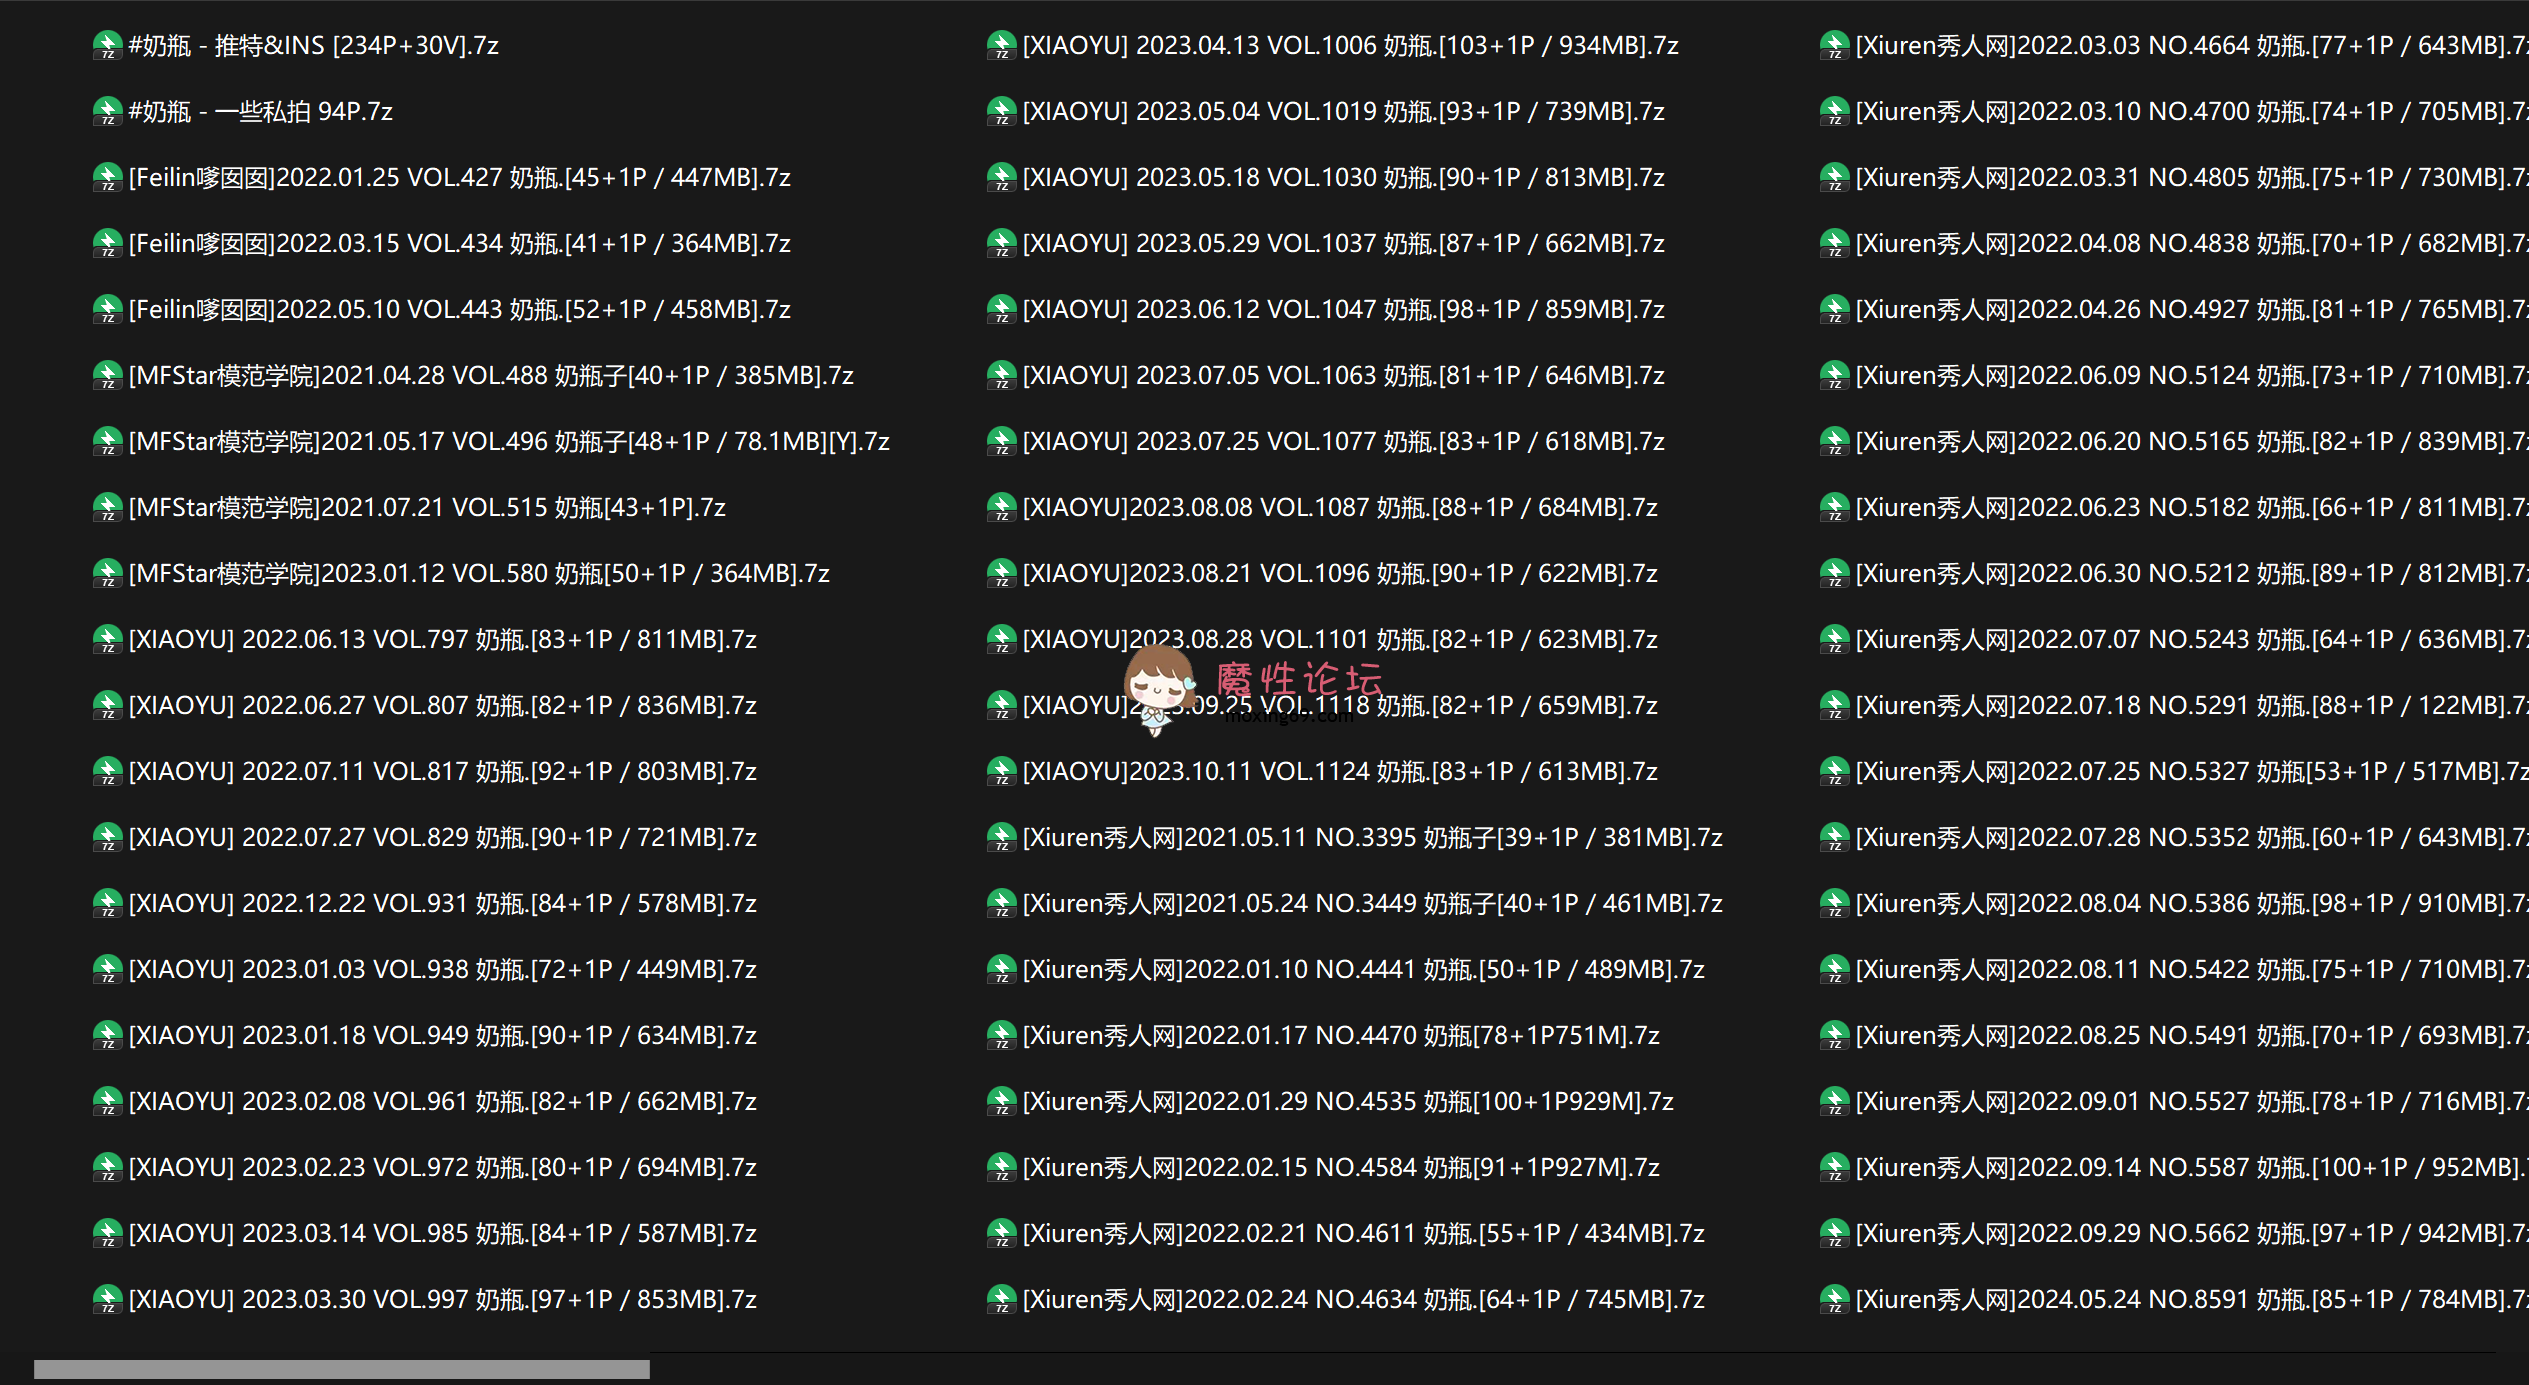Click the file icon of MFStar VOL.515

pos(107,508)
